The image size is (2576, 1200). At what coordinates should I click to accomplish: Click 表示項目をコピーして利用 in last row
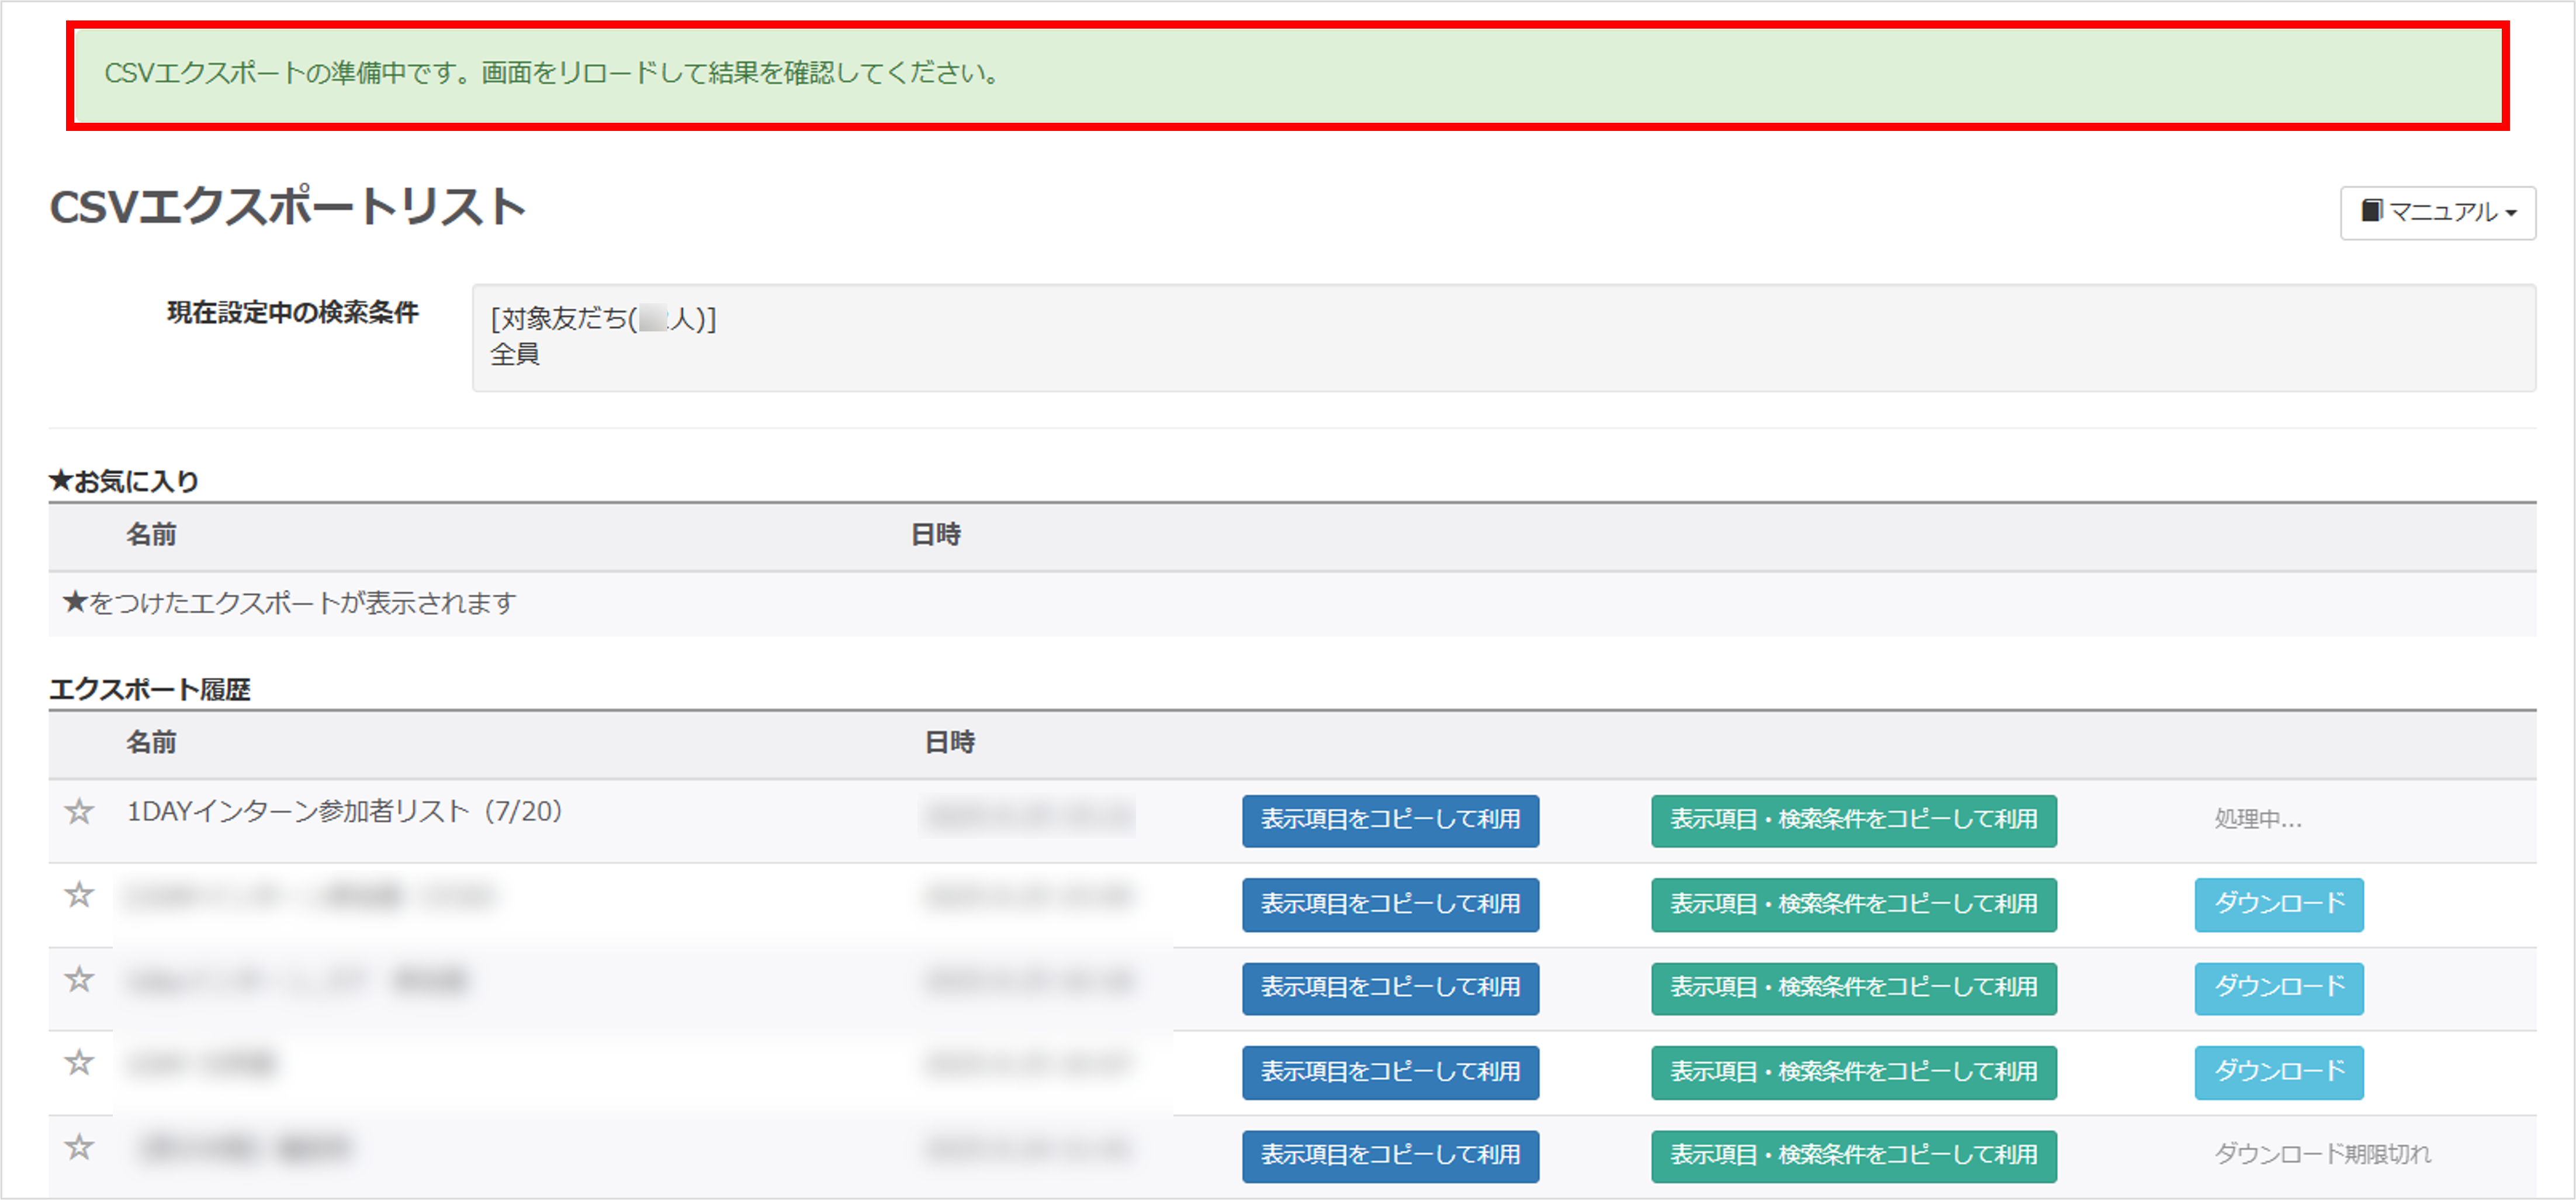1390,1156
